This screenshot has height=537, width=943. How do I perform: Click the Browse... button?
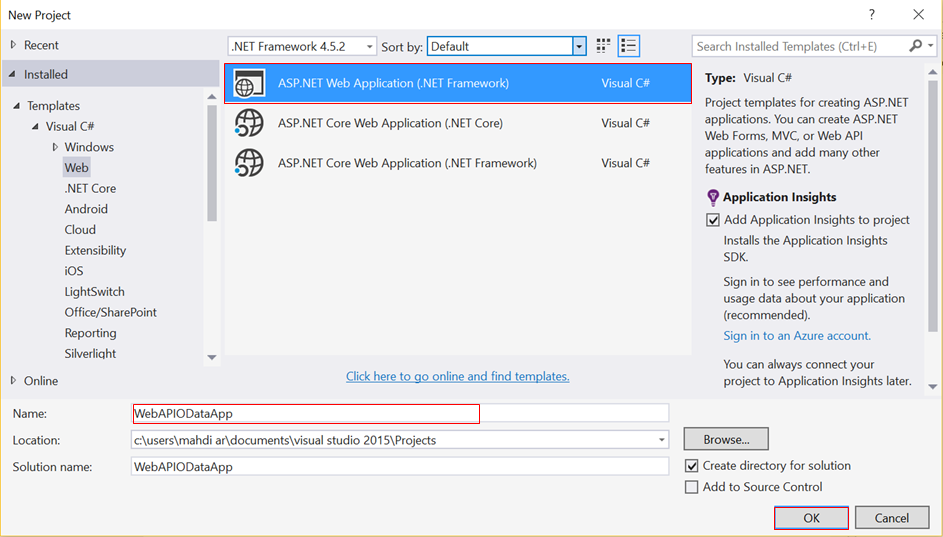click(x=726, y=439)
